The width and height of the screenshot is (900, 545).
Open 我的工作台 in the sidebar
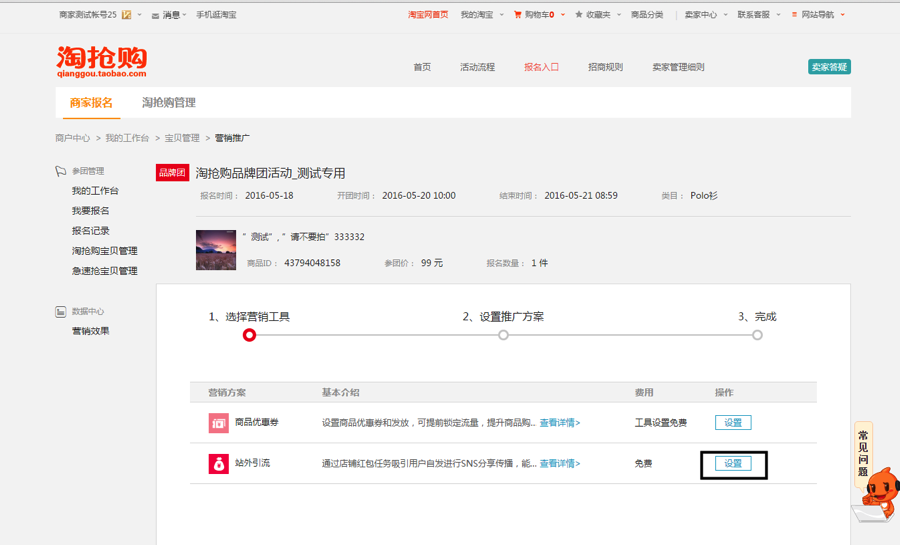(x=95, y=191)
